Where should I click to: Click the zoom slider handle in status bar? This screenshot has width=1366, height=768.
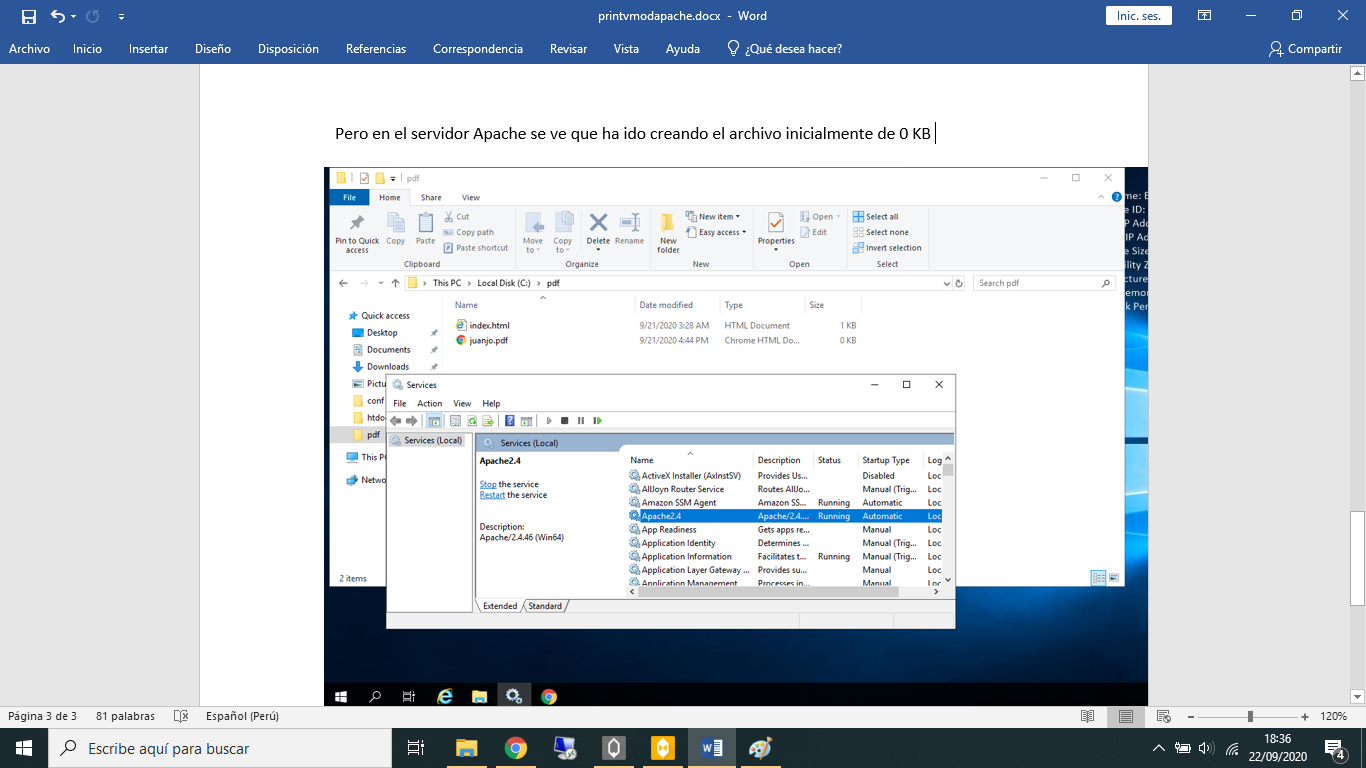1250,716
